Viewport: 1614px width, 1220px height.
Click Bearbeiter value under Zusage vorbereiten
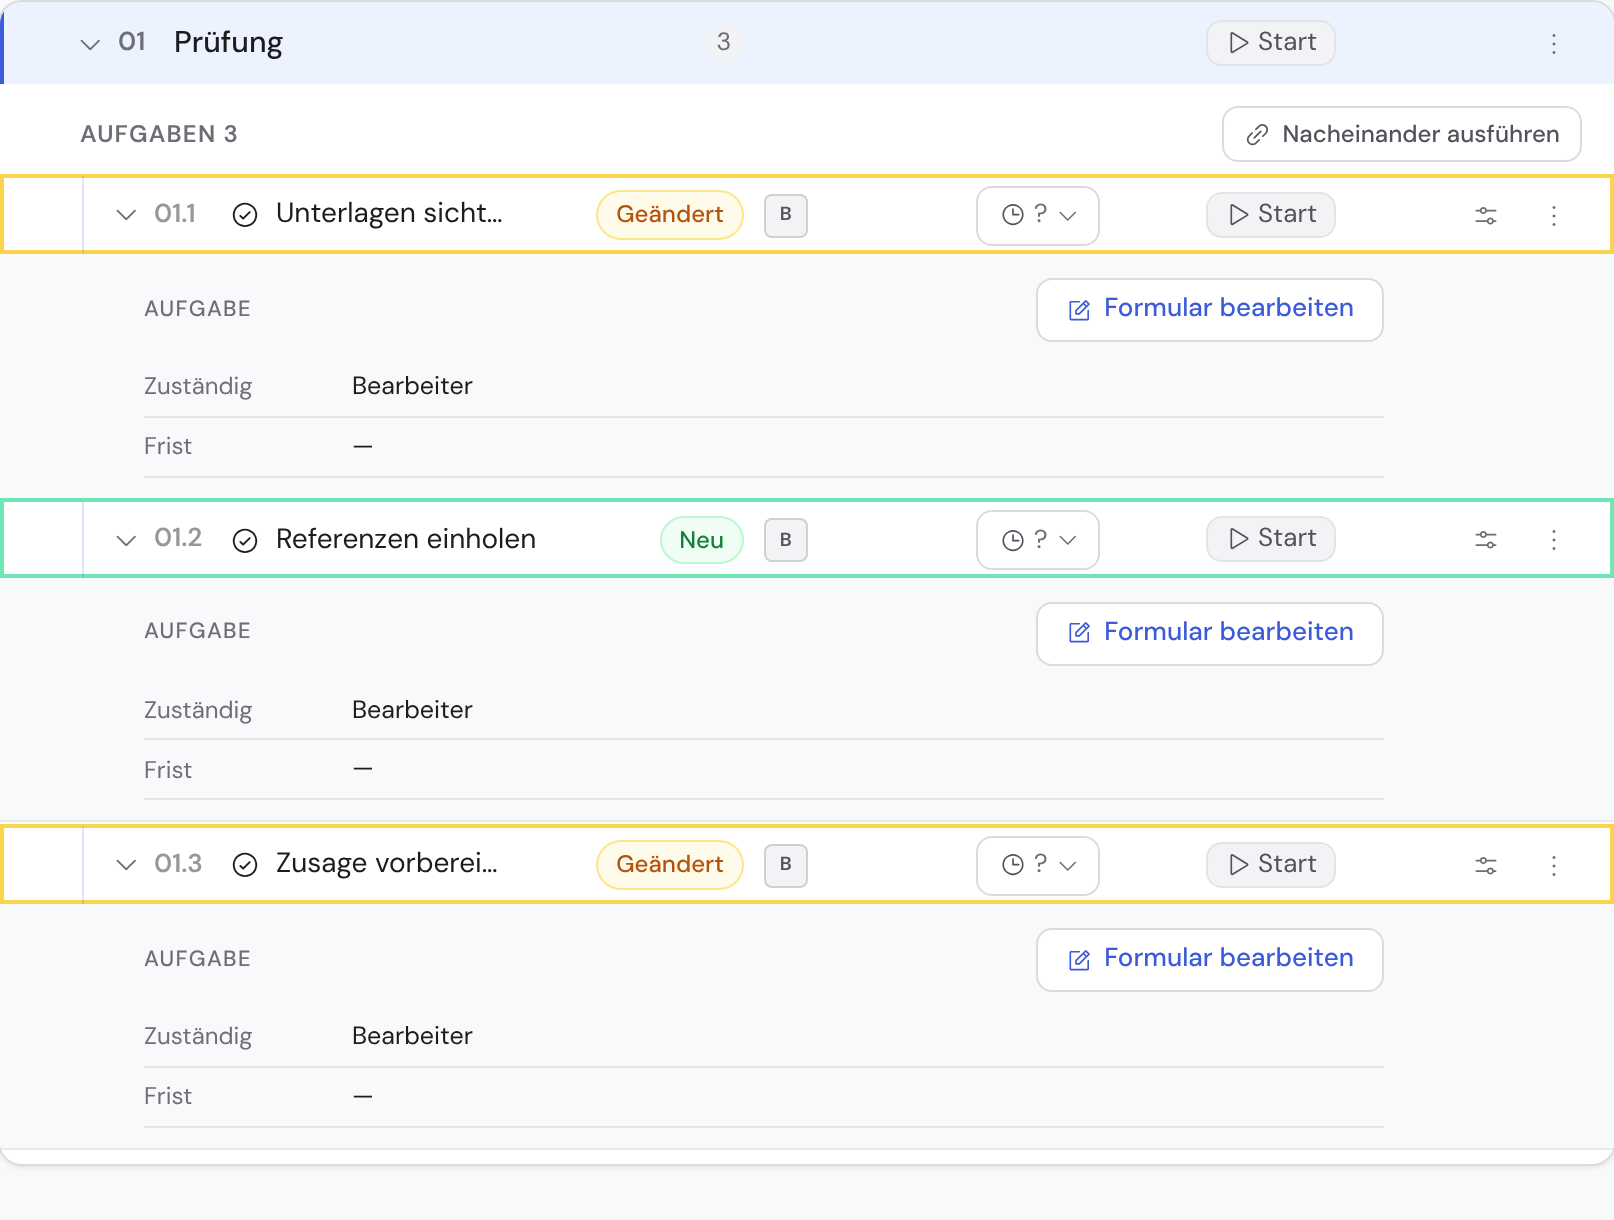(x=412, y=1036)
